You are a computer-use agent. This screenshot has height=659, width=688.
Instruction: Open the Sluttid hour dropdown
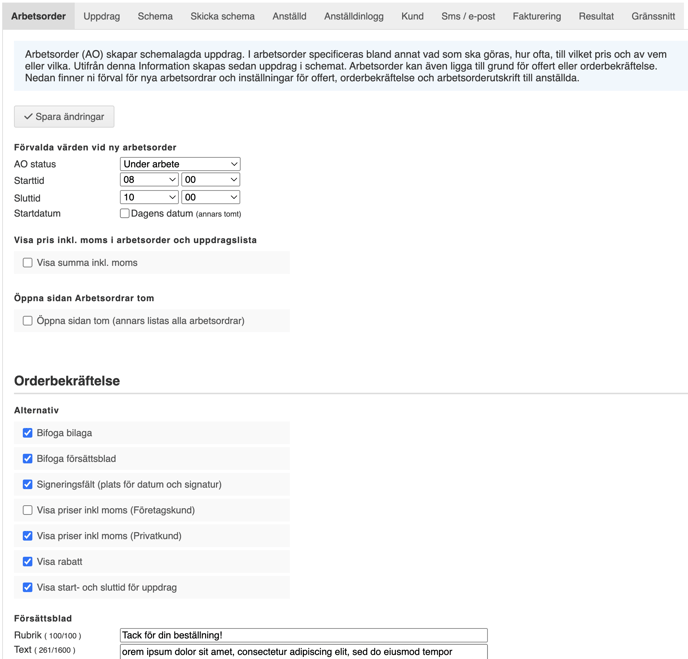149,197
